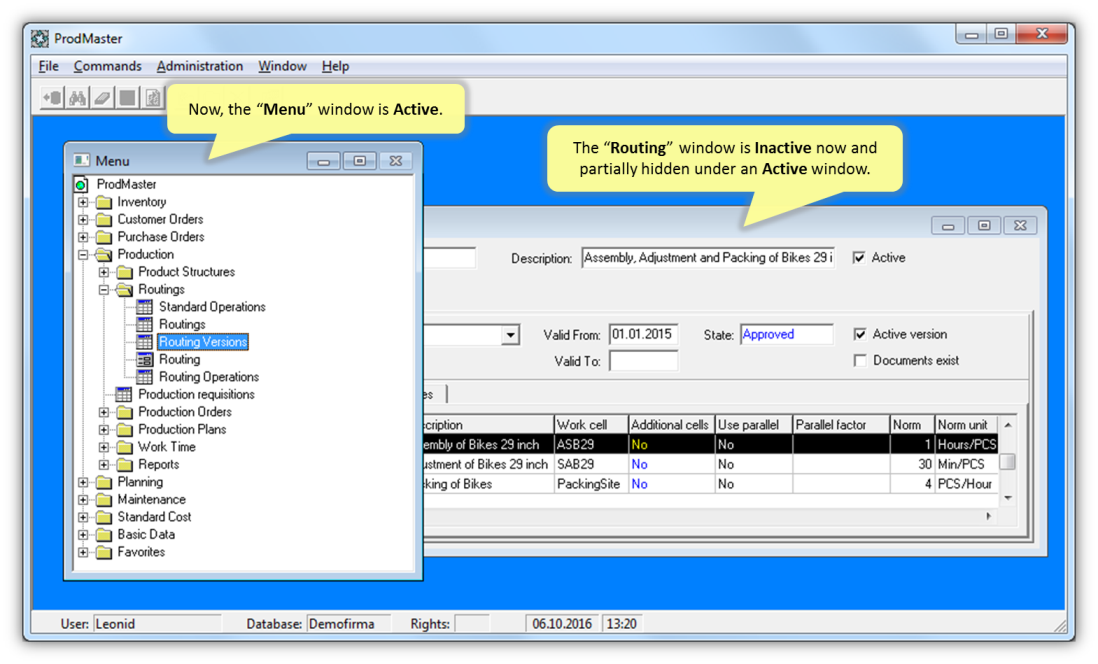Viewport: 1098px width, 664px height.
Task: Expand the Production Orders folder
Action: pyautogui.click(x=104, y=412)
